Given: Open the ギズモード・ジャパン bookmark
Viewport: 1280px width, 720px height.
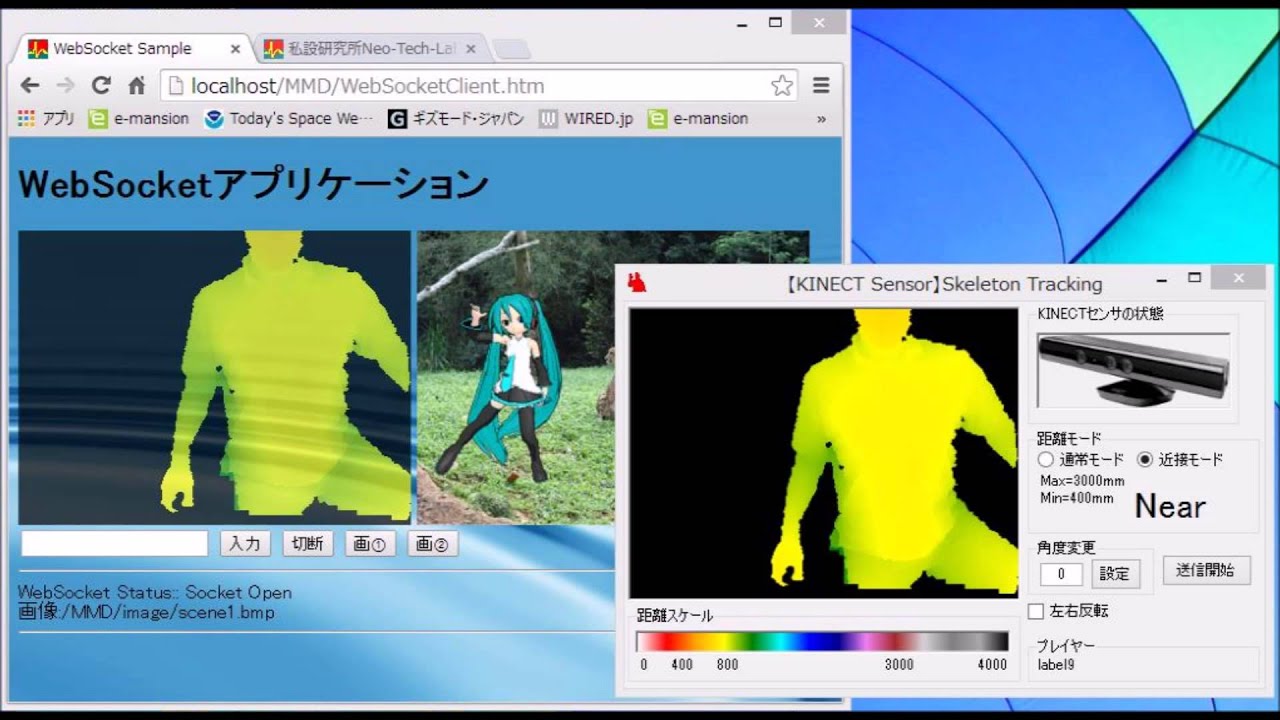Looking at the screenshot, I should (456, 118).
